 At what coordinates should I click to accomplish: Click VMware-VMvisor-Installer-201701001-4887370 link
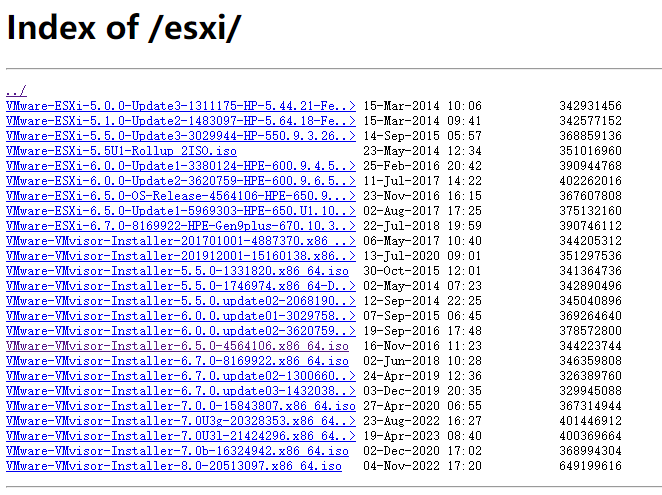[181, 241]
